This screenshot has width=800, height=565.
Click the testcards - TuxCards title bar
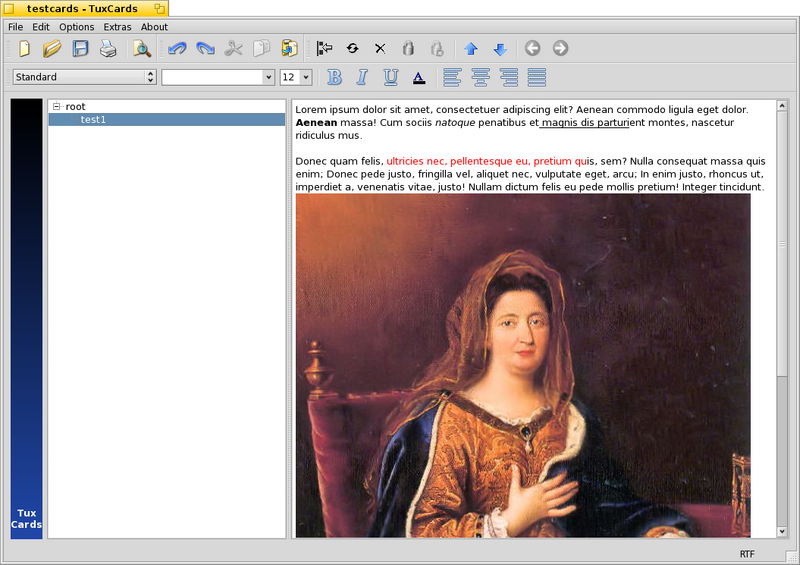83,9
